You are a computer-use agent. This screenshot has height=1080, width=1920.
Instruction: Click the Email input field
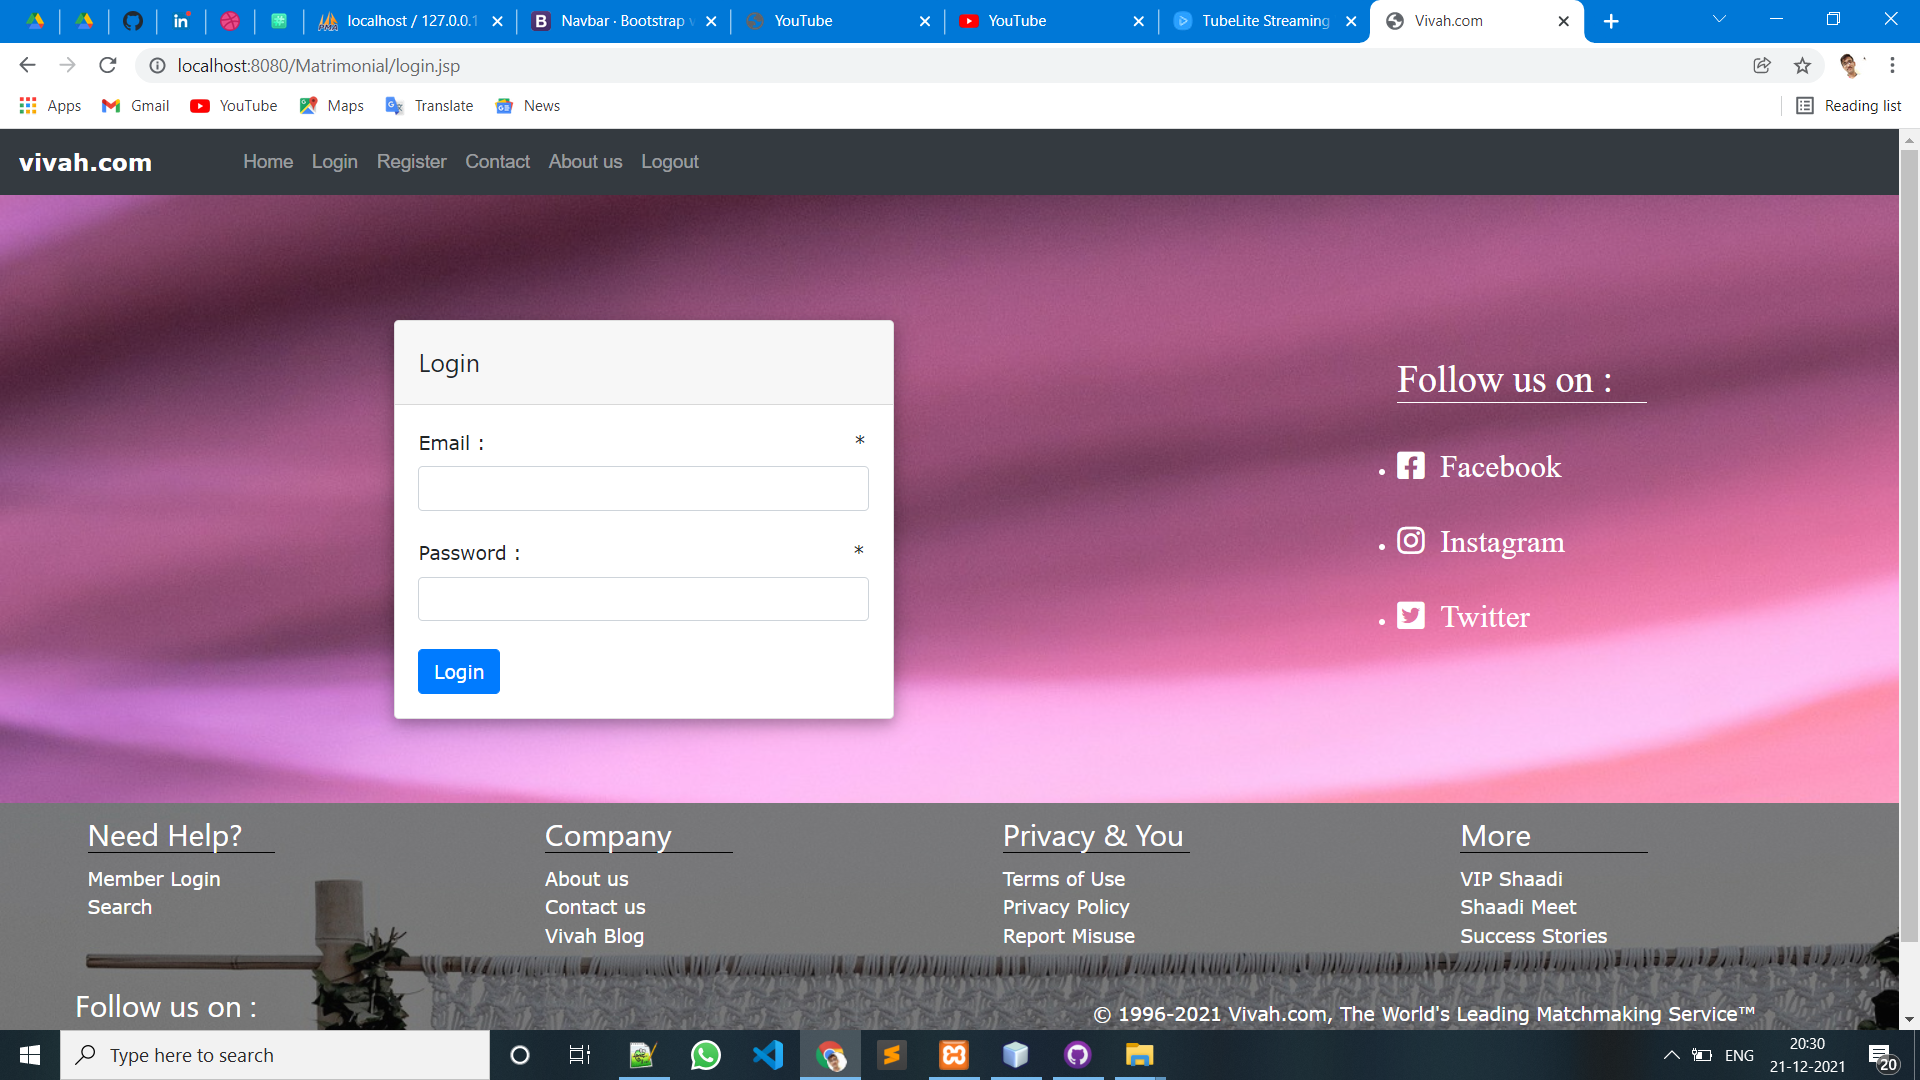[643, 489]
